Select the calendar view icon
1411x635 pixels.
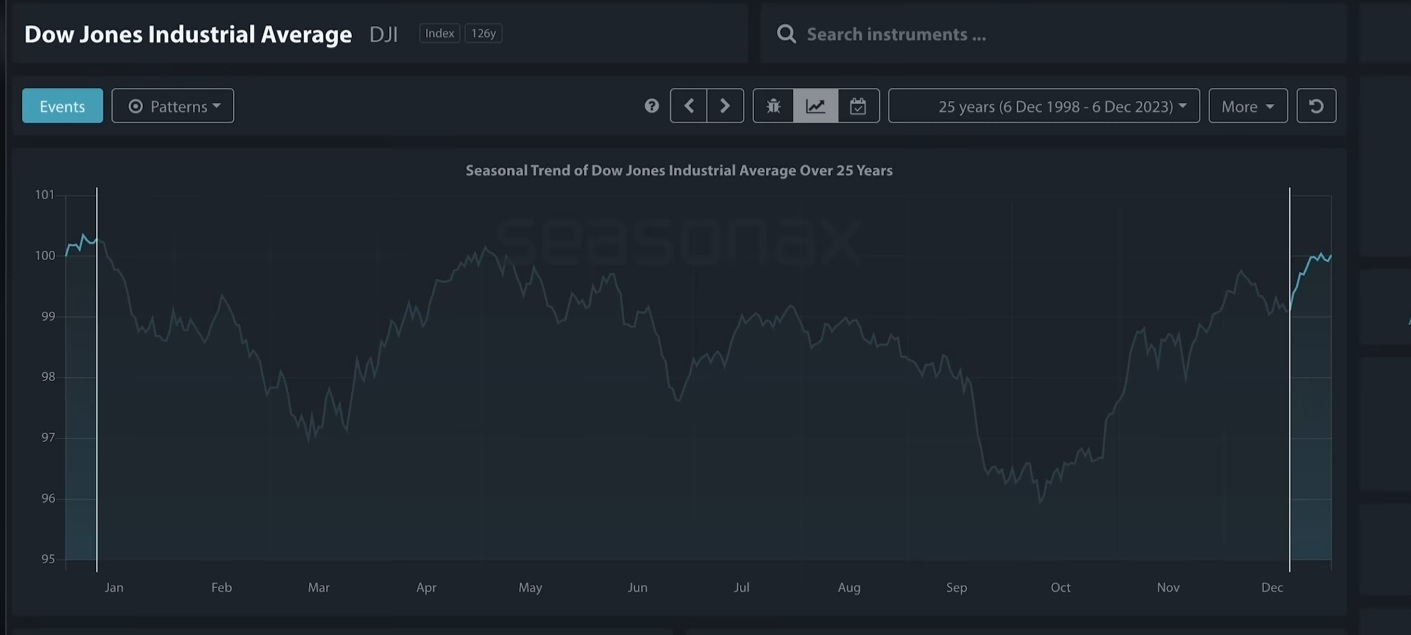click(x=858, y=106)
